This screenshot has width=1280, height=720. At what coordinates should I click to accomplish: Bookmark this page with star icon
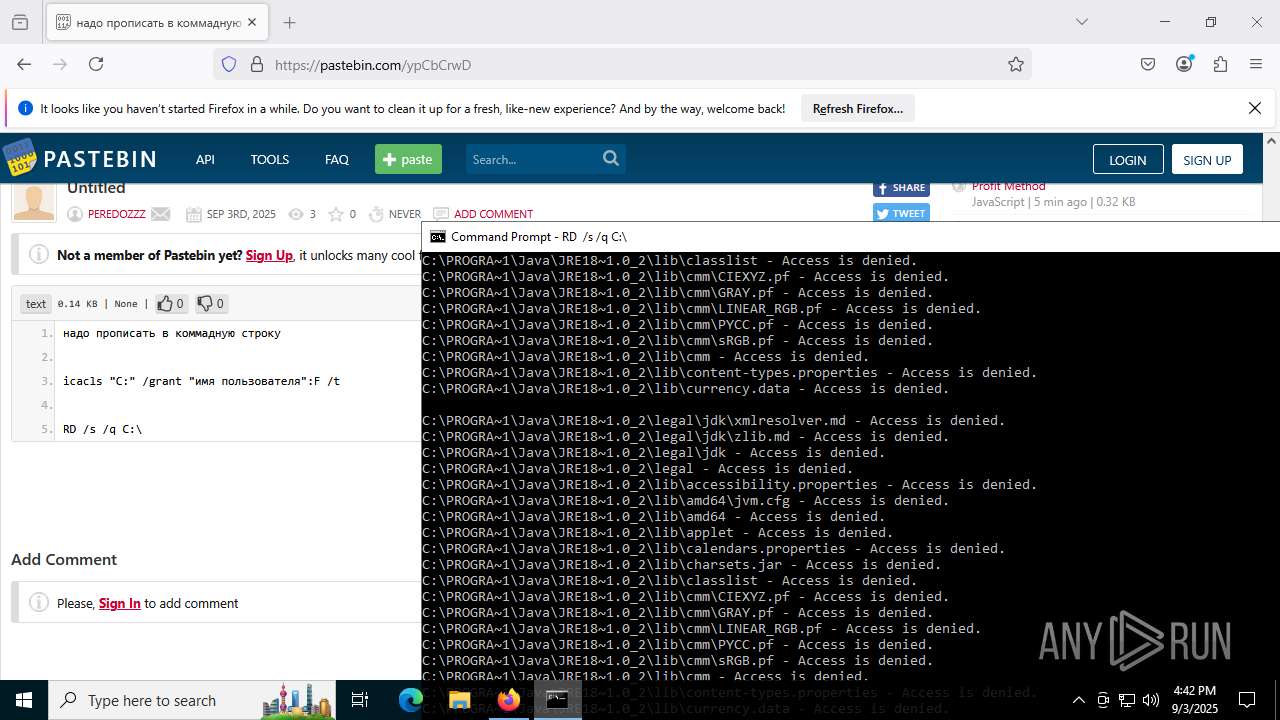(1016, 64)
